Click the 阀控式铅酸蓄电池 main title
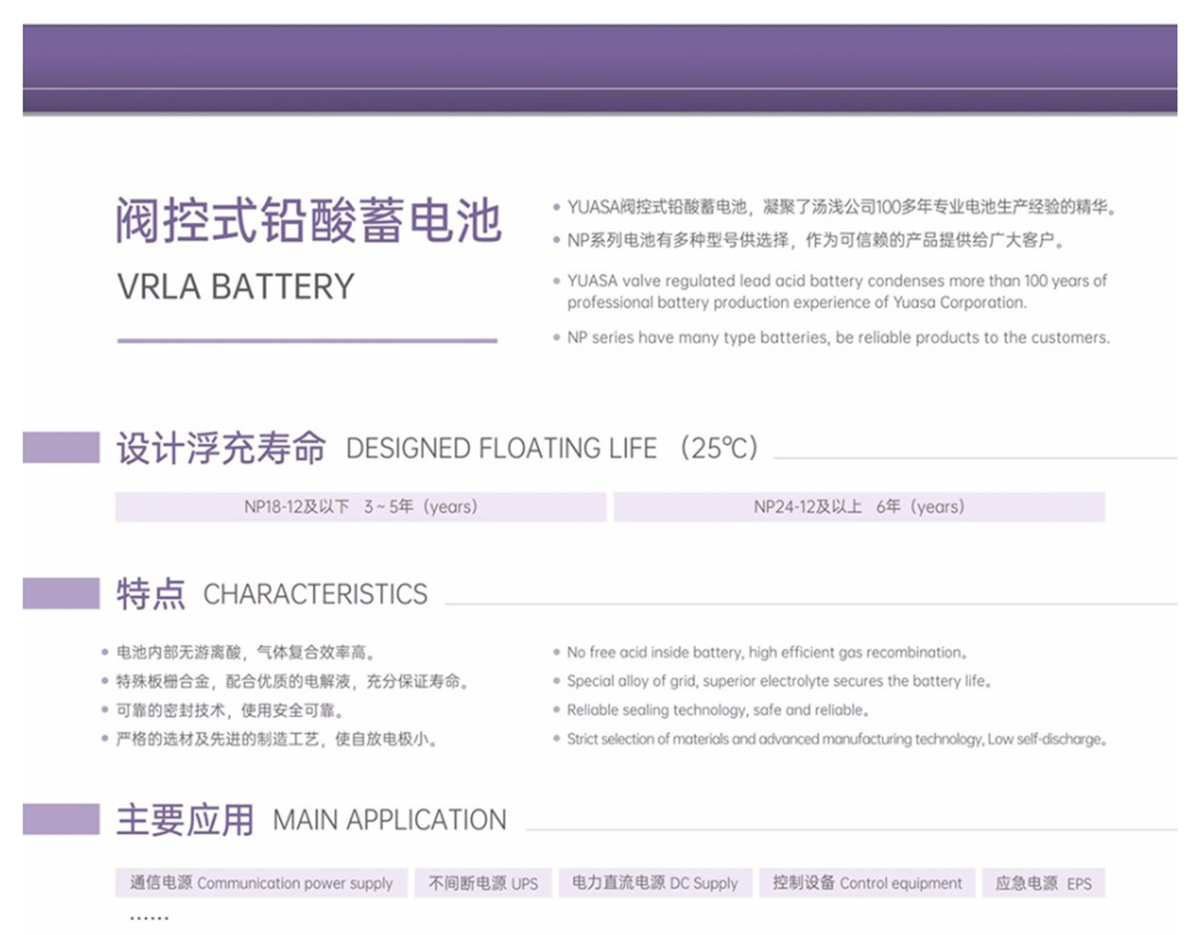This screenshot has width=1200, height=935. click(x=308, y=219)
